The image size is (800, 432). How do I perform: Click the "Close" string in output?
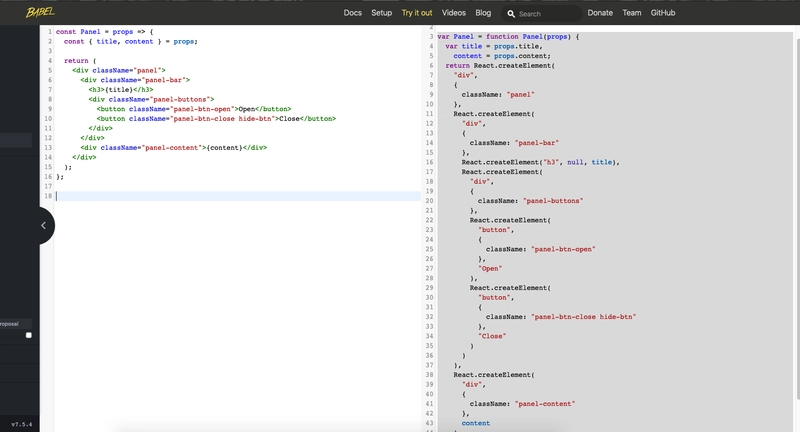[x=492, y=336]
